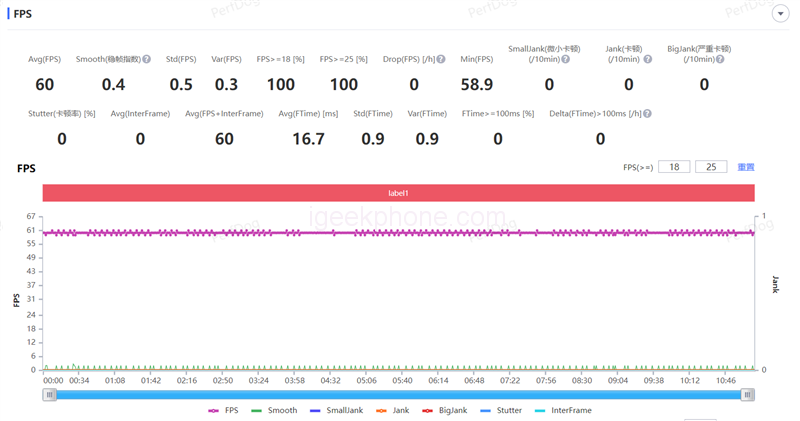Click left handle of time range slider

pos(48,395)
